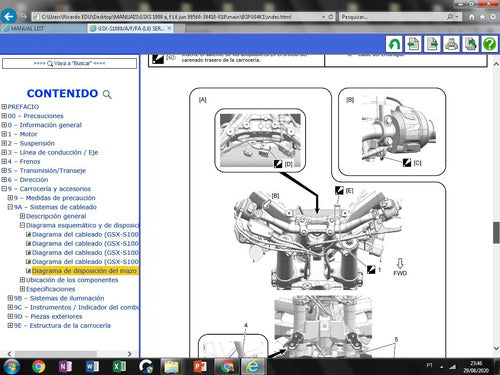Expand the PREFACIO tree node

[x=4, y=107]
